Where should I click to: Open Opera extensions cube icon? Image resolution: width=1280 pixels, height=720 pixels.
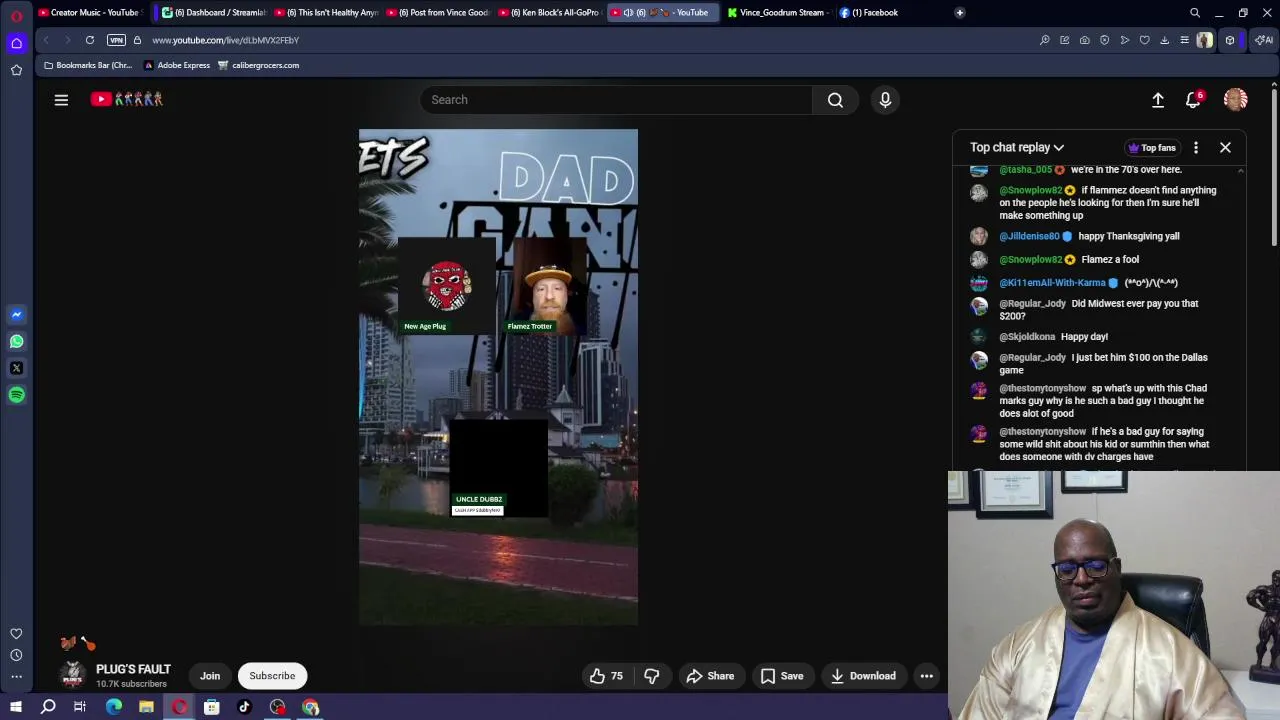coord(1230,40)
